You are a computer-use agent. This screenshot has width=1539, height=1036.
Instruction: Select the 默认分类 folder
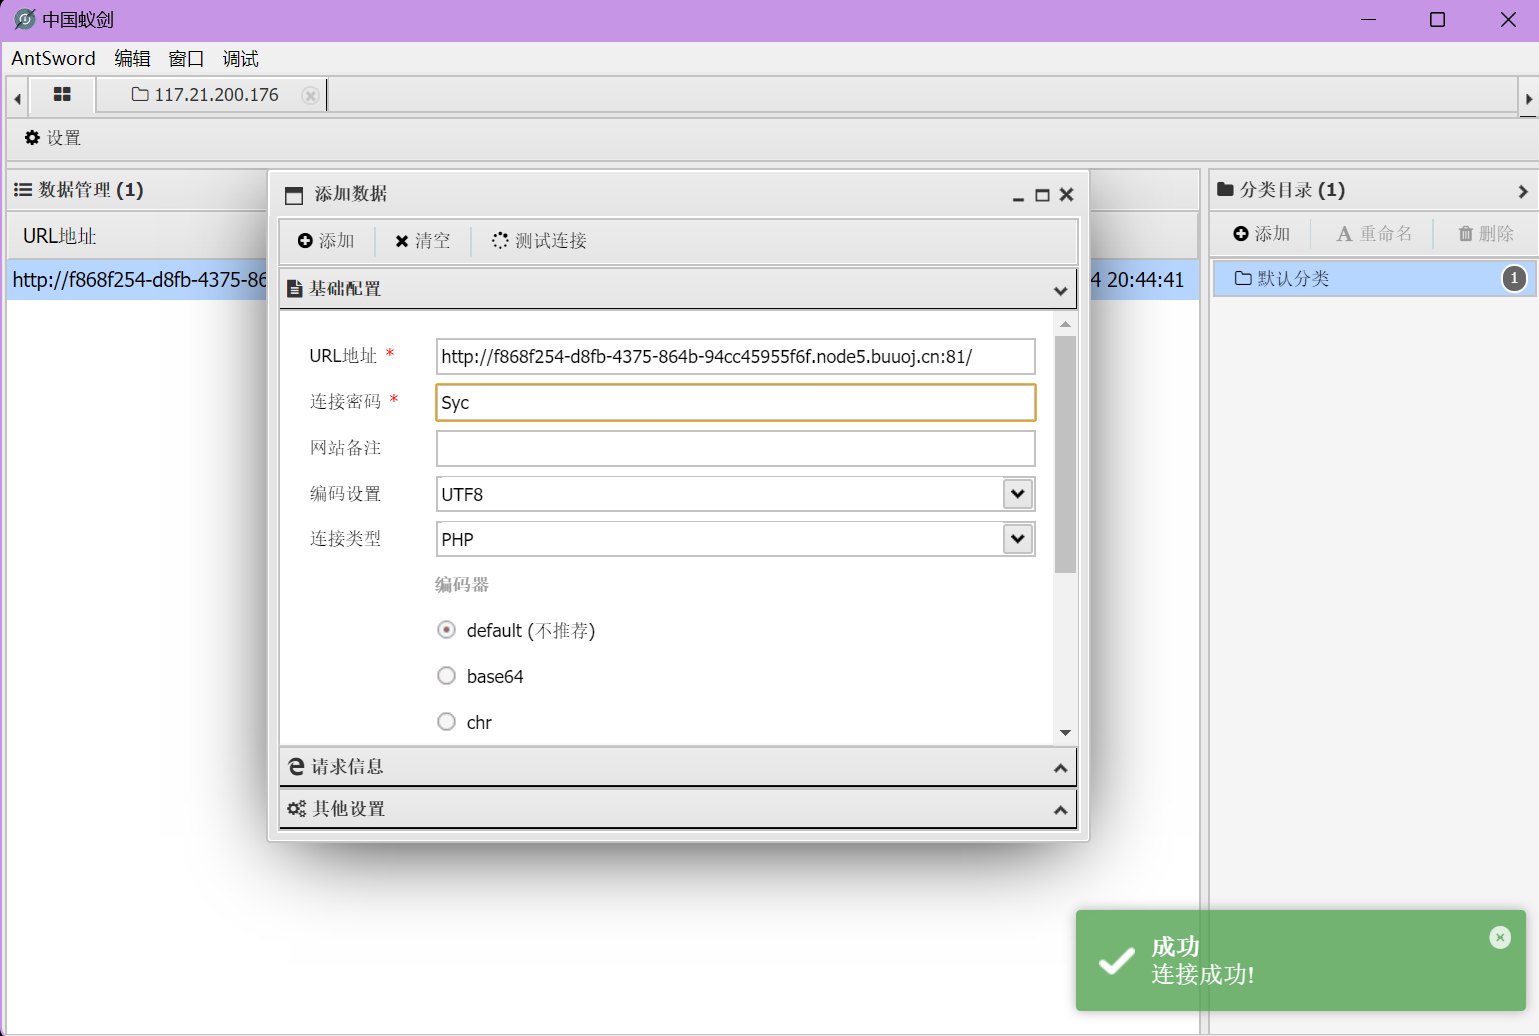1374,279
